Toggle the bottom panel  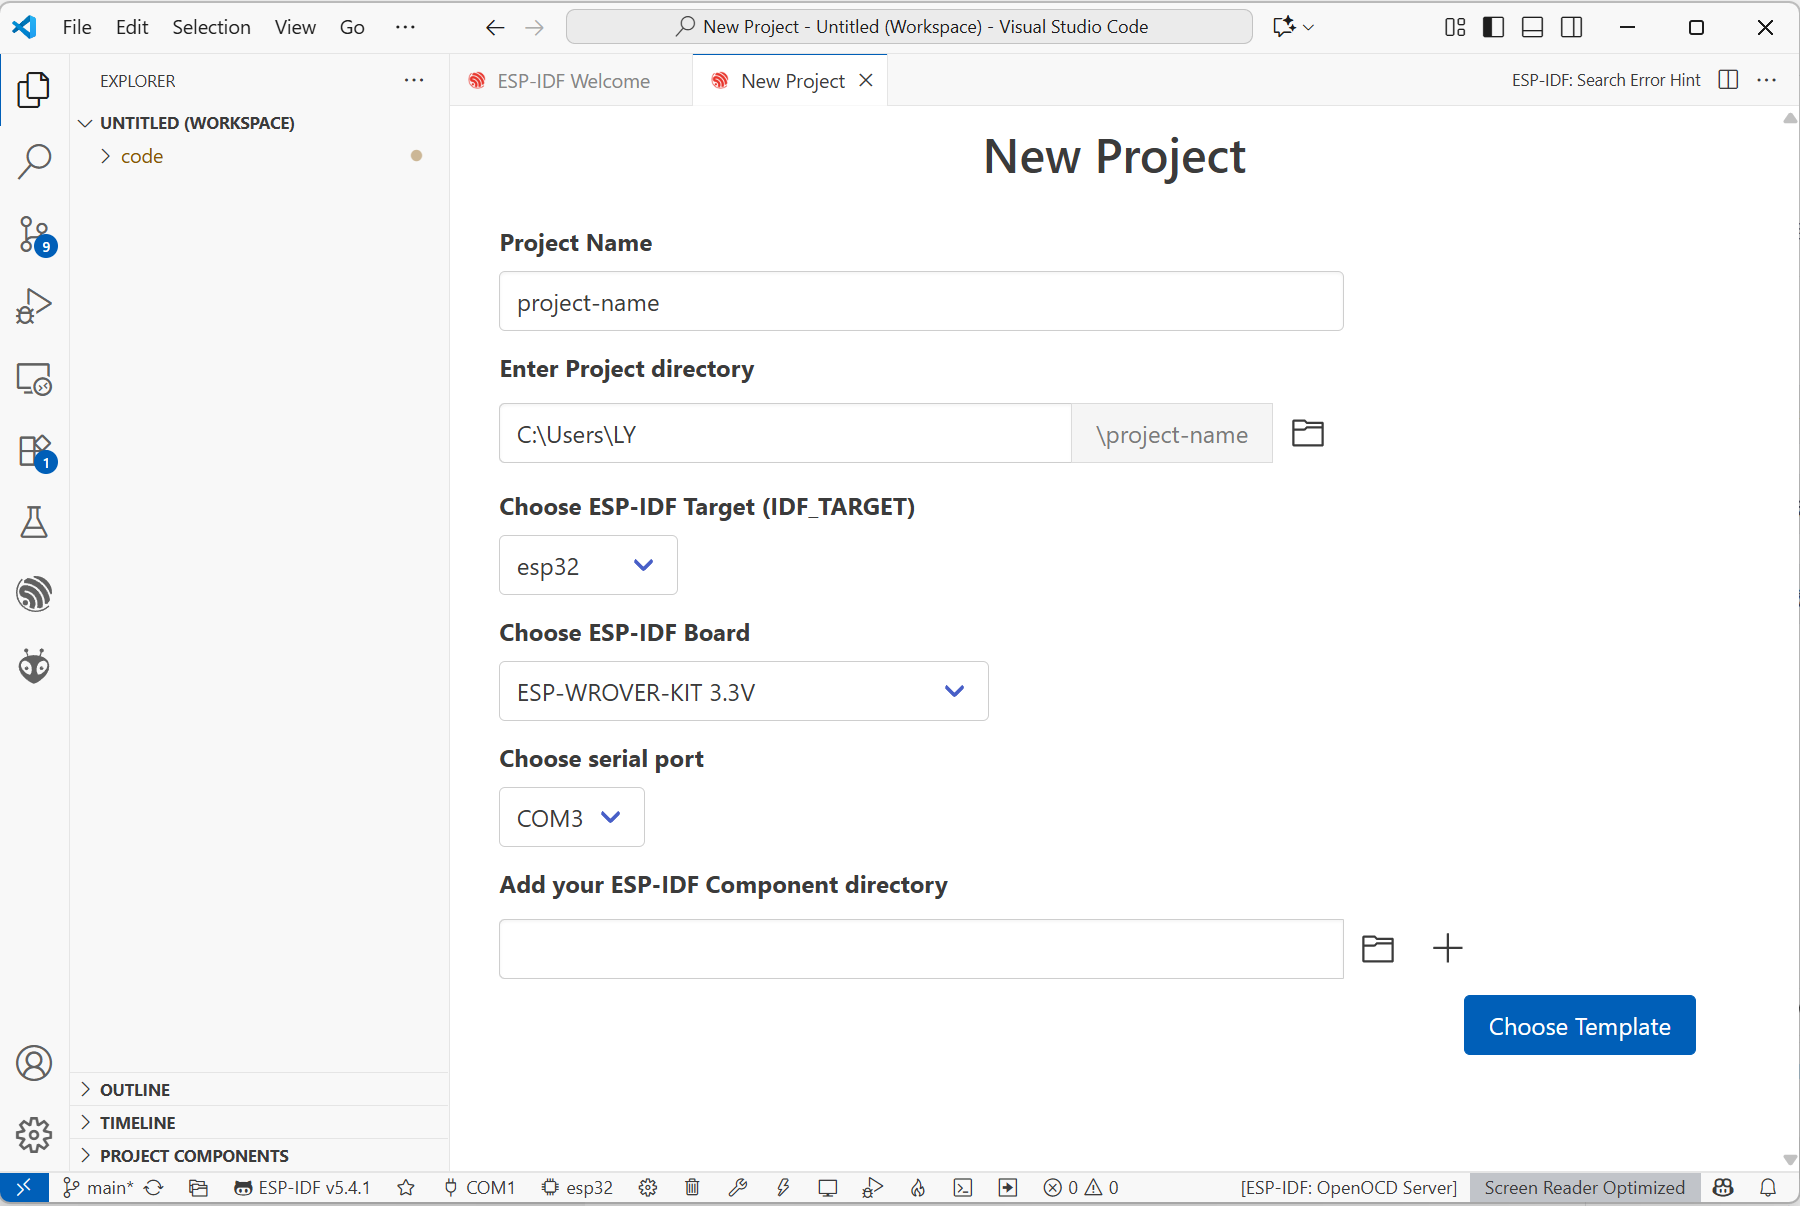click(x=1532, y=27)
